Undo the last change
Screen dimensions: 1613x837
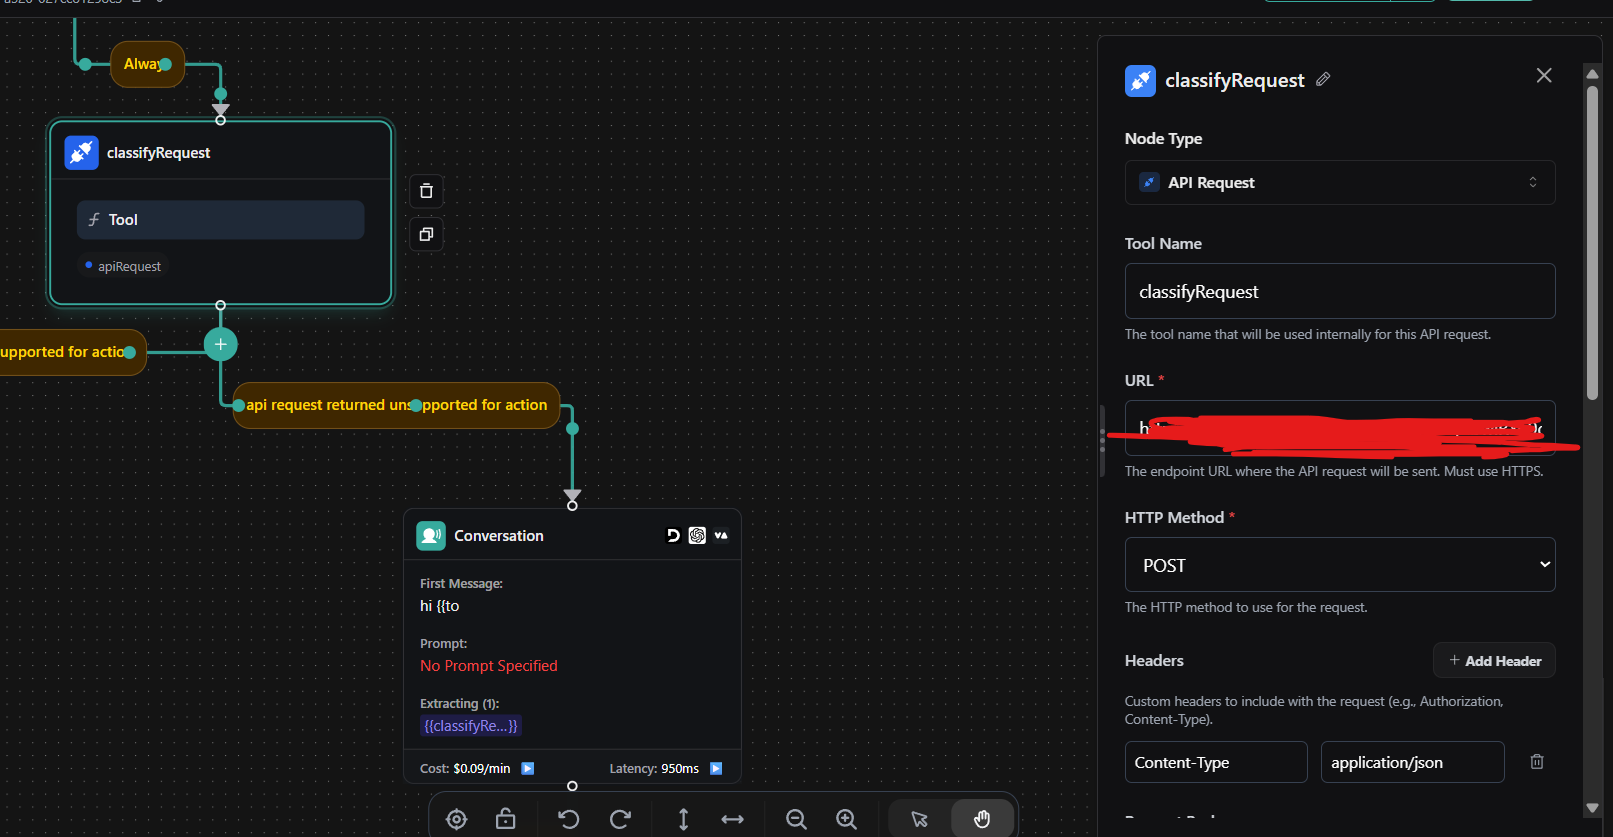point(569,820)
